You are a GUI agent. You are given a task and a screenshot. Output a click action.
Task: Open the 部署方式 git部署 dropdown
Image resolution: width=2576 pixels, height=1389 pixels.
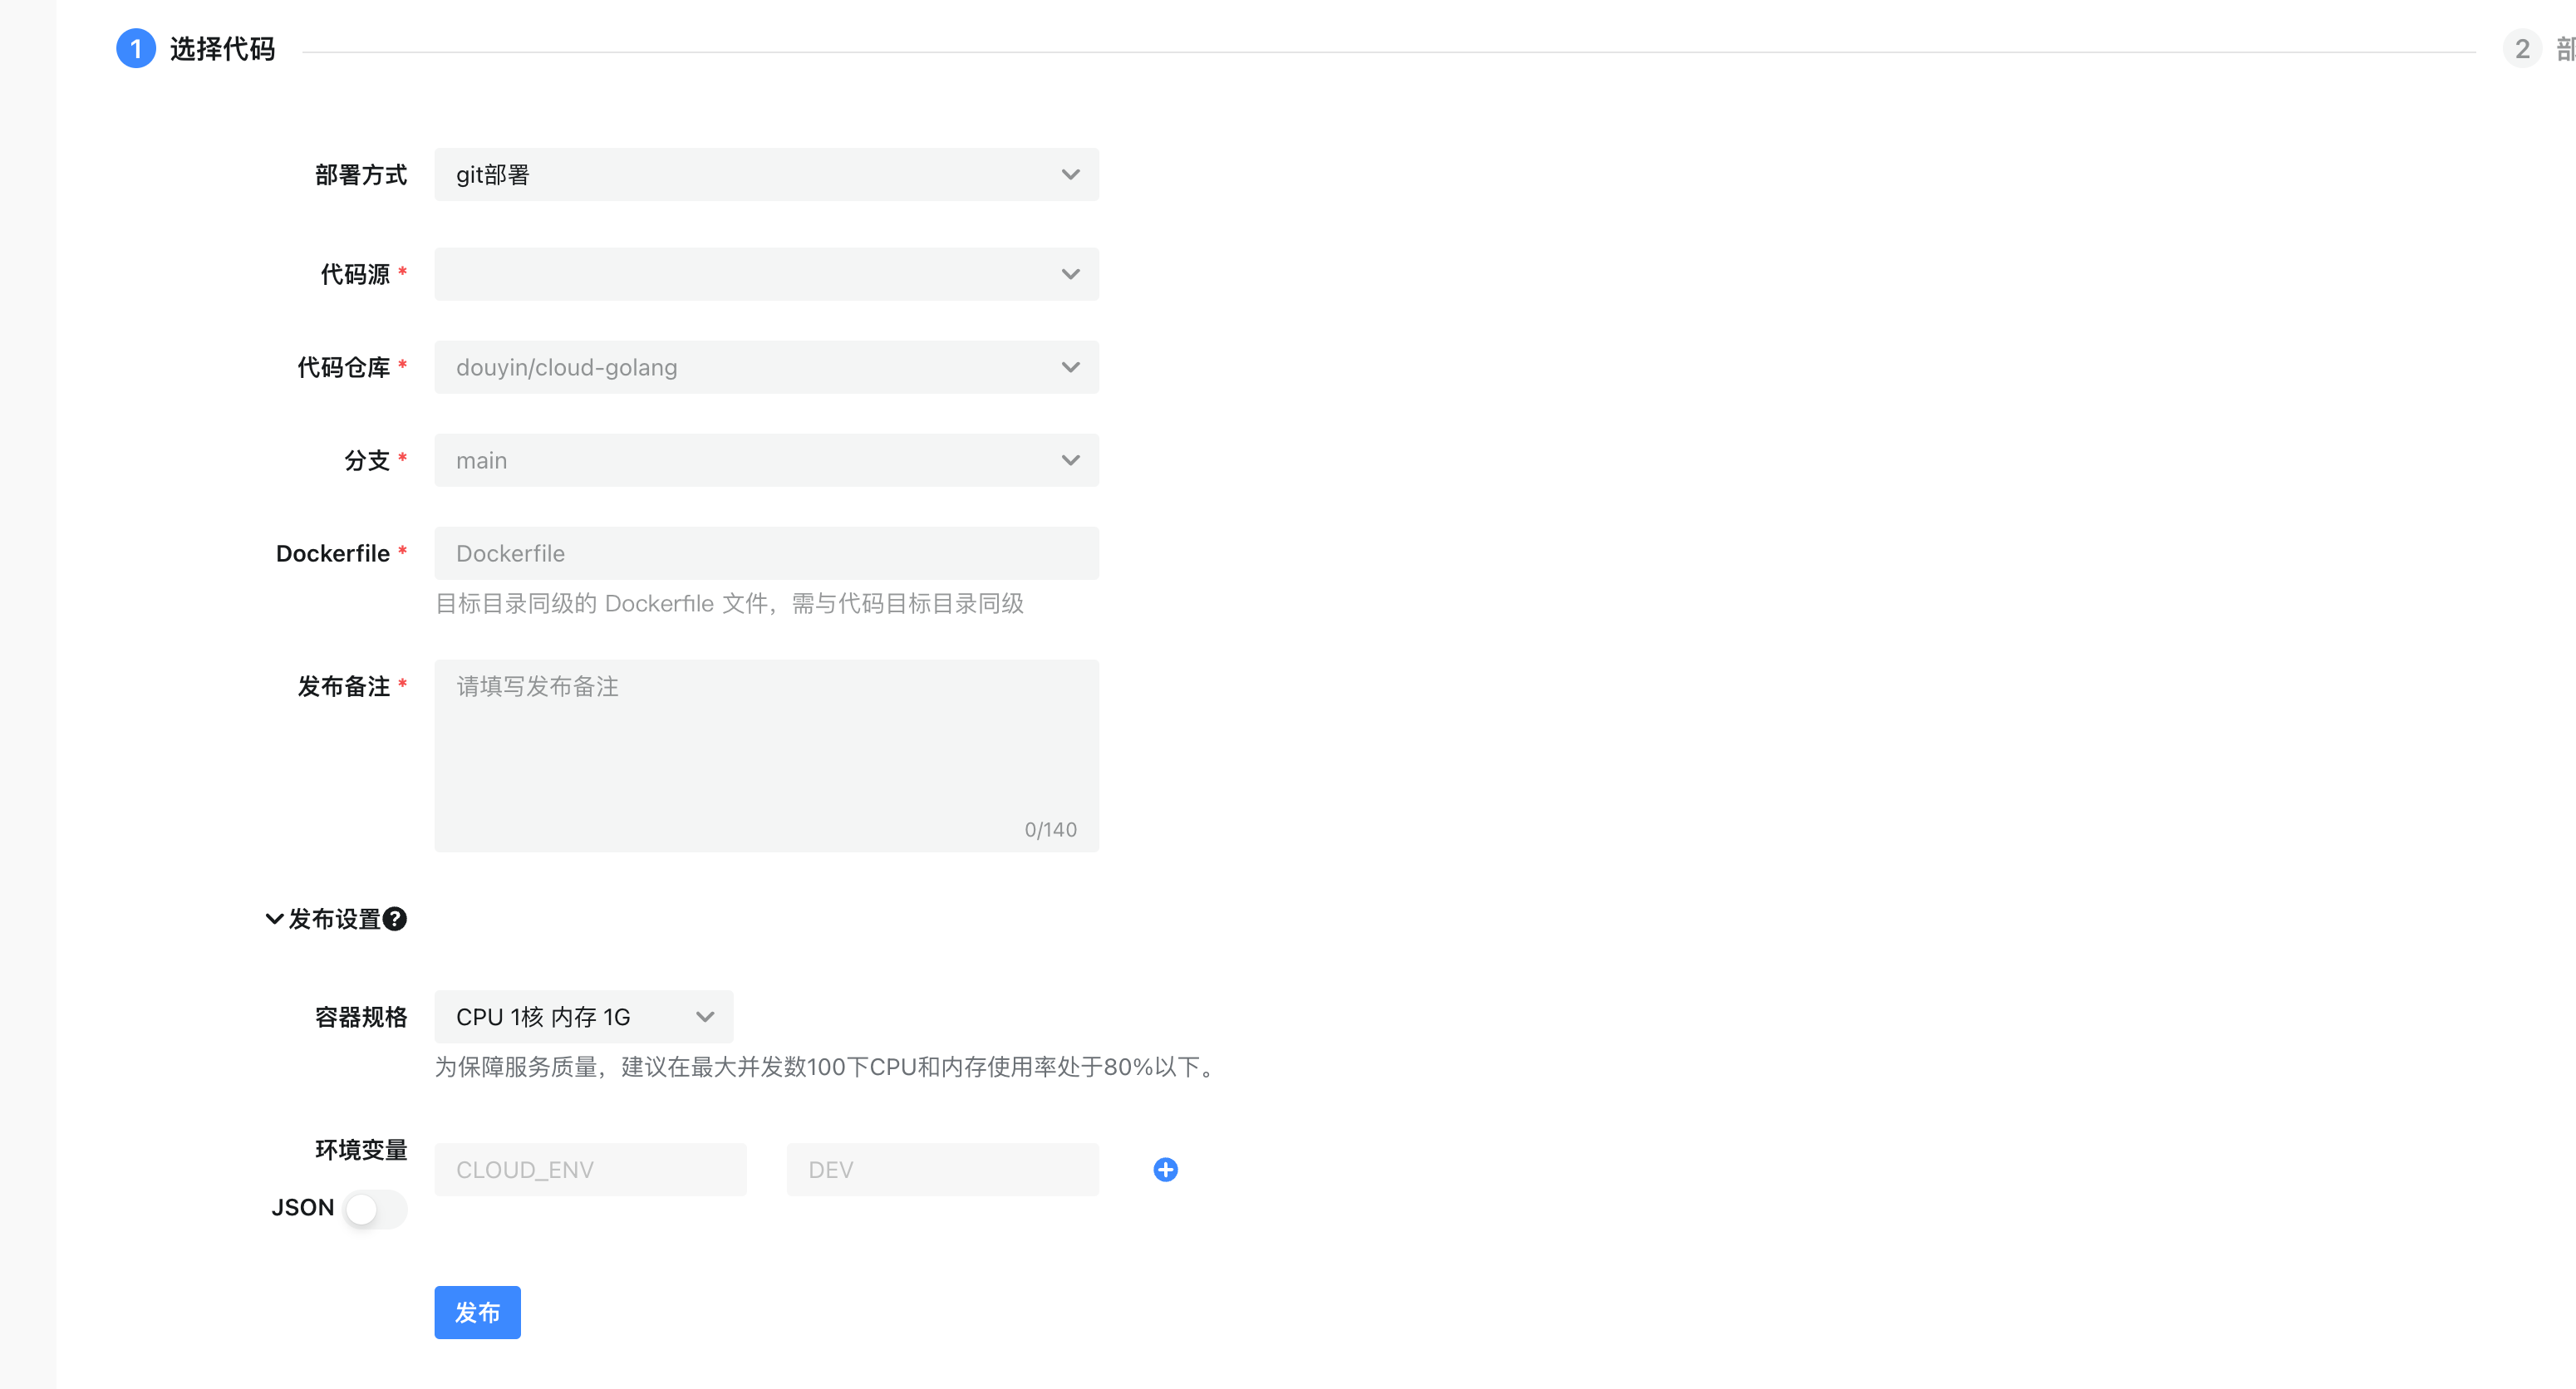[x=765, y=175]
